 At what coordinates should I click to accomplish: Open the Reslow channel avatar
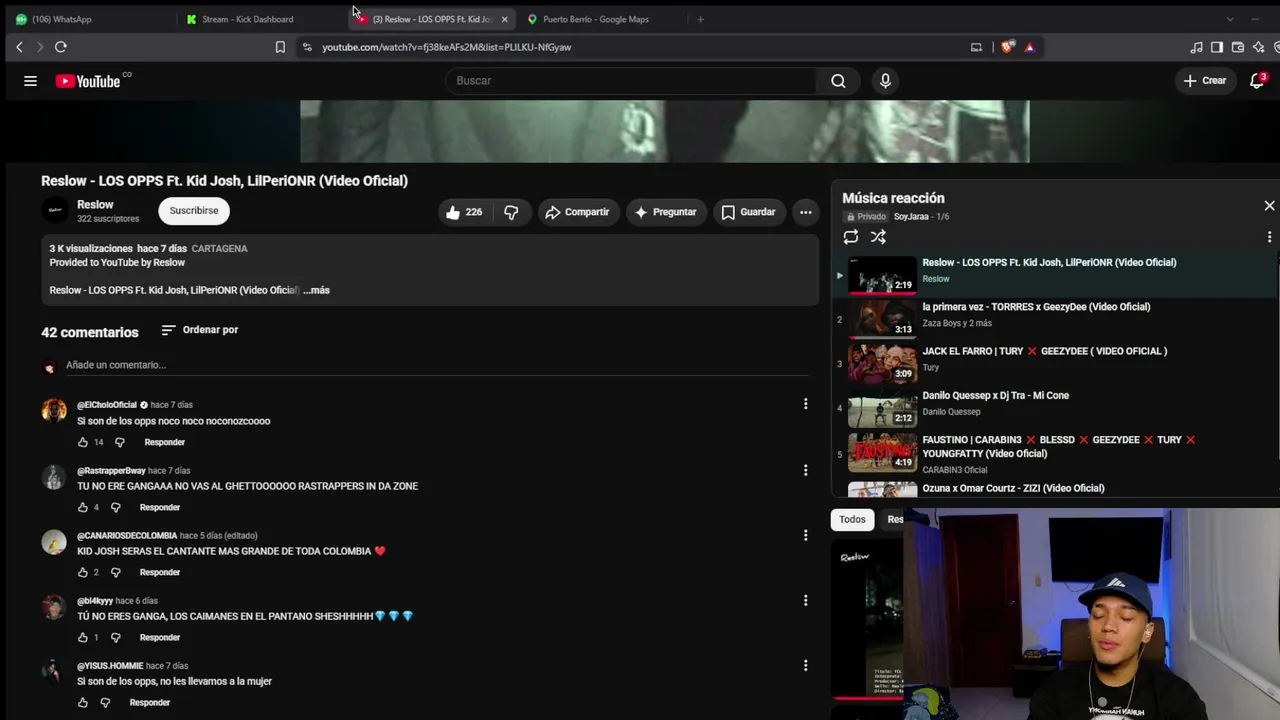tap(56, 210)
